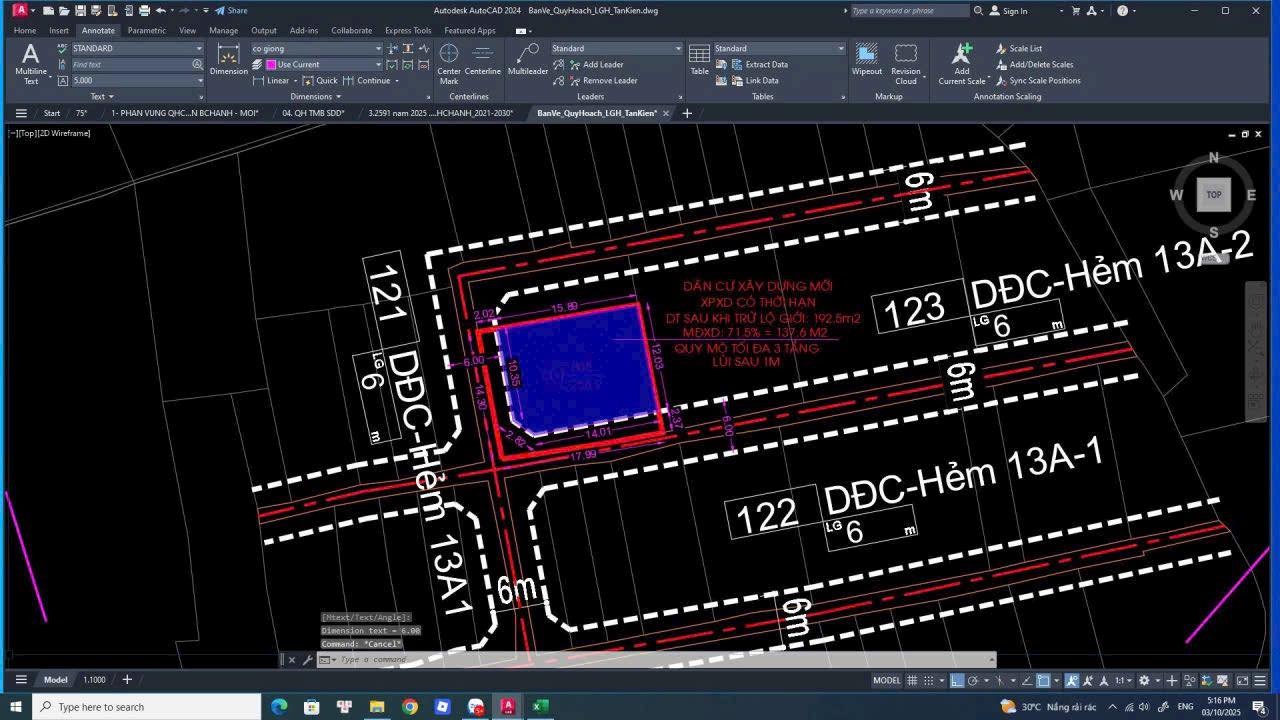Click the Table tool
Image resolution: width=1280 pixels, height=720 pixels.
[699, 60]
